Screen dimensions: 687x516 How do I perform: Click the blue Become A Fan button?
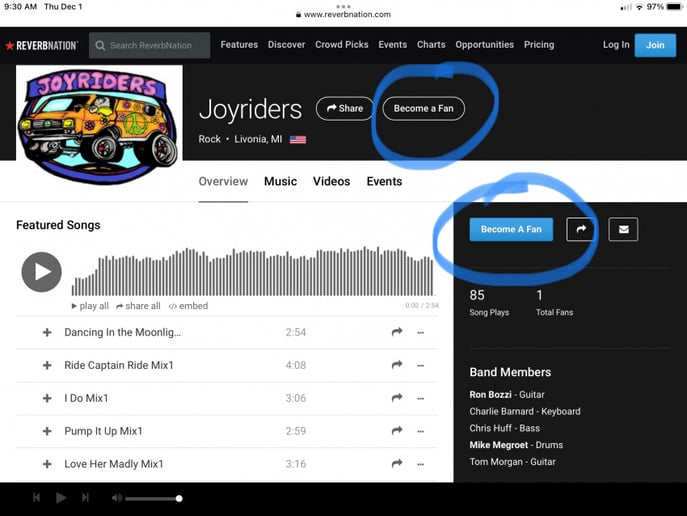point(511,229)
